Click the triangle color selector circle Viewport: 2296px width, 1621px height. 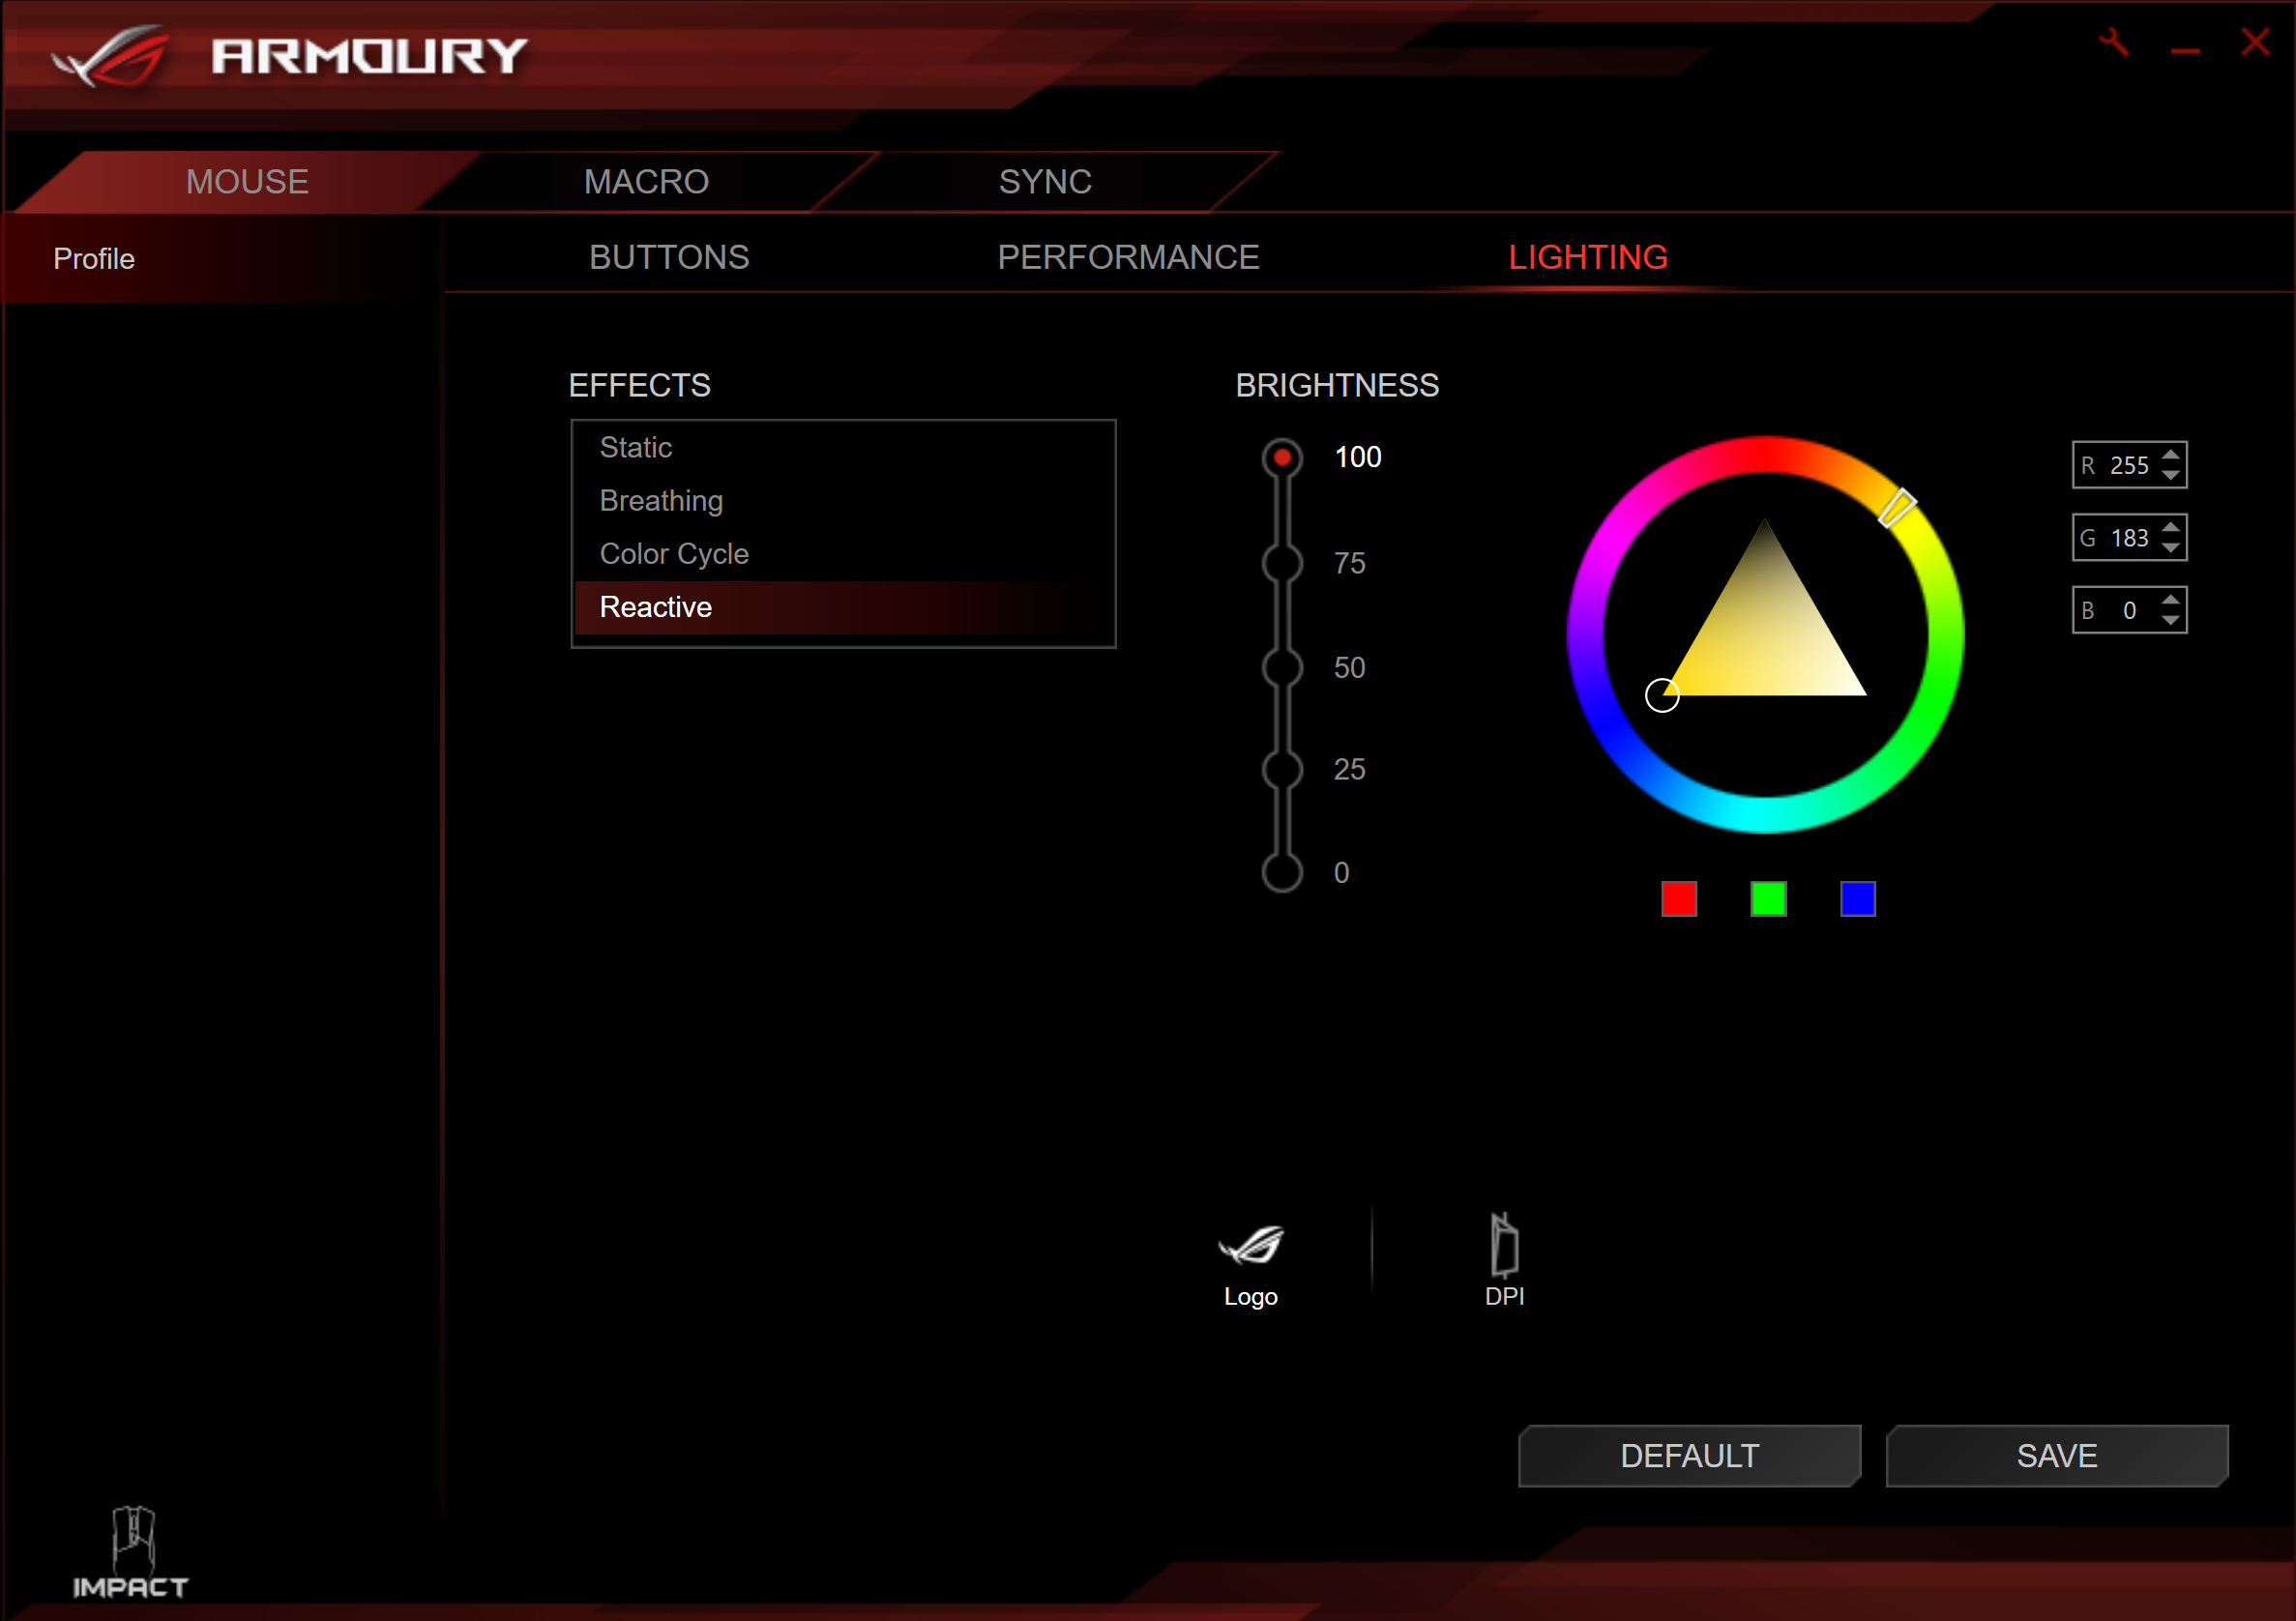(x=1661, y=695)
